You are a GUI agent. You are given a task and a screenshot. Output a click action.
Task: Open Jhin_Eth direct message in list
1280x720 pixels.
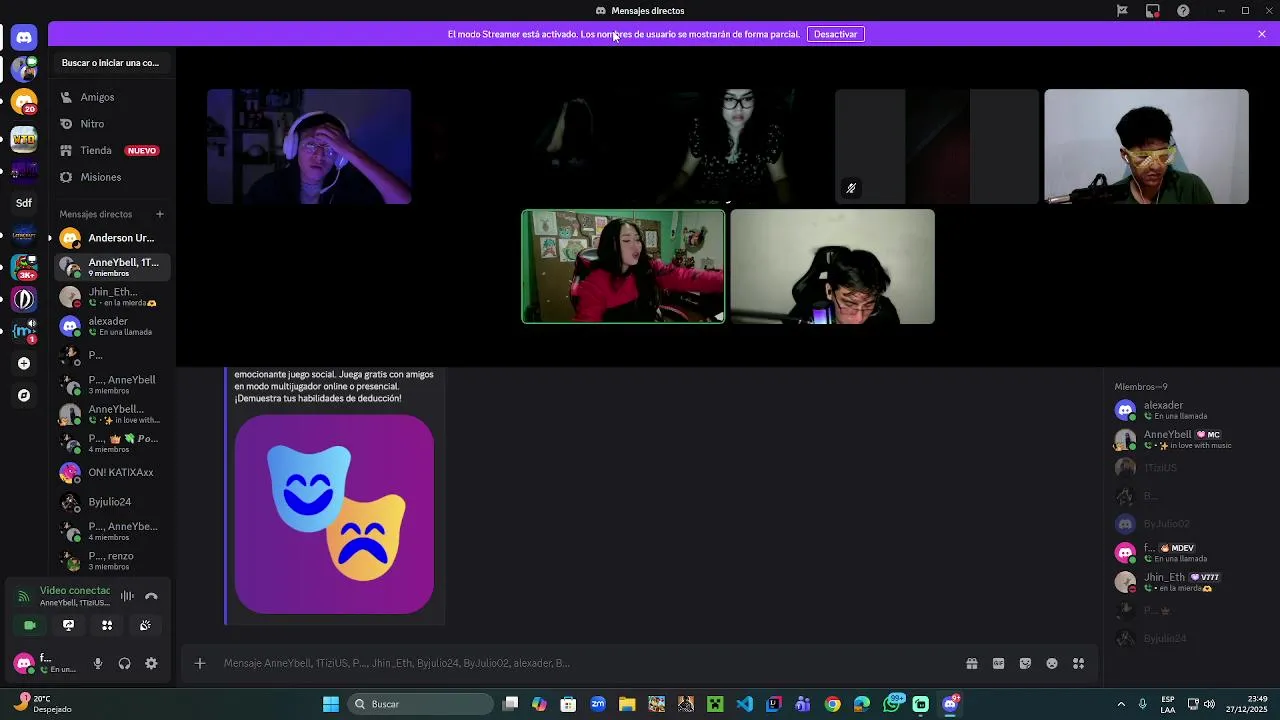click(x=112, y=297)
